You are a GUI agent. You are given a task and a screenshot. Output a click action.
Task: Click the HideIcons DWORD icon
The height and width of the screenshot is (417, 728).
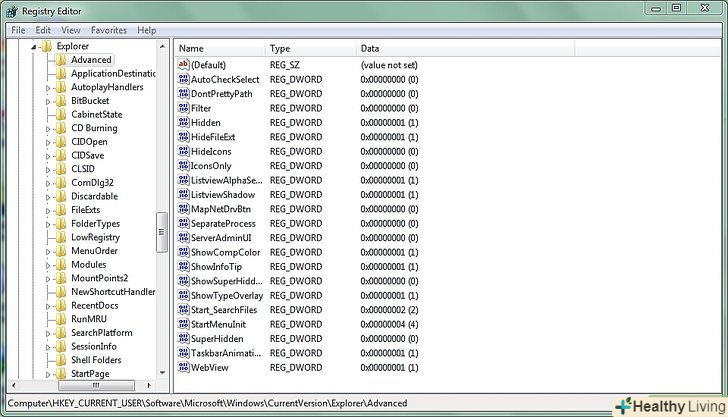[183, 151]
